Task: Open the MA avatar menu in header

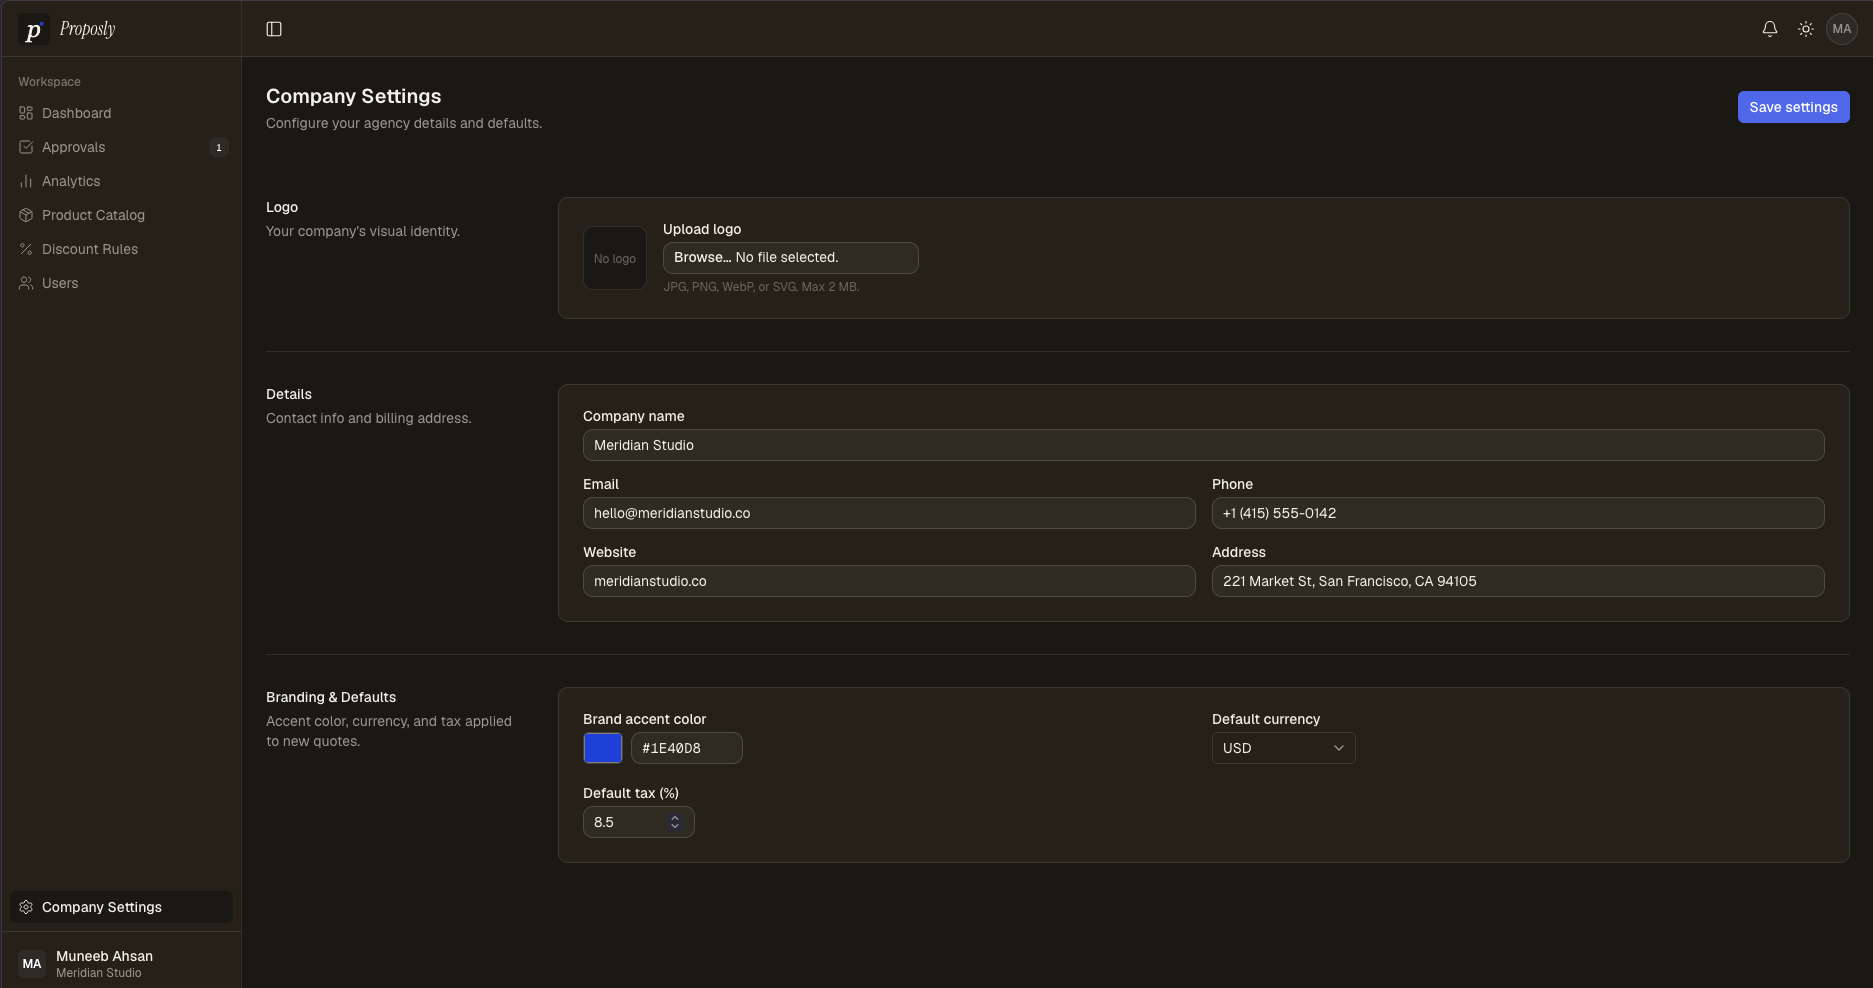Action: point(1842,29)
